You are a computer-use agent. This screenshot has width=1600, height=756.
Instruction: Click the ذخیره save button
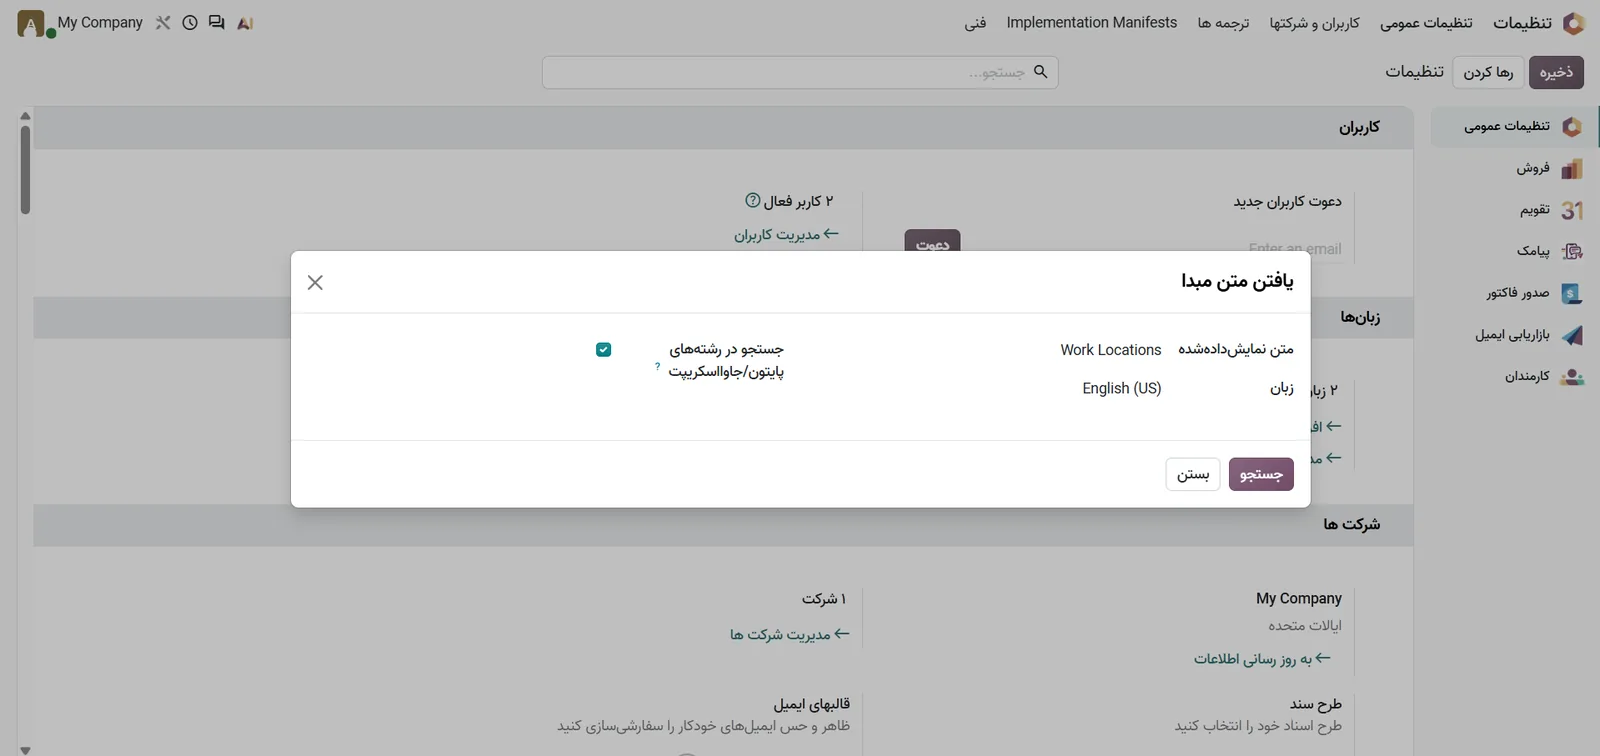point(1556,72)
